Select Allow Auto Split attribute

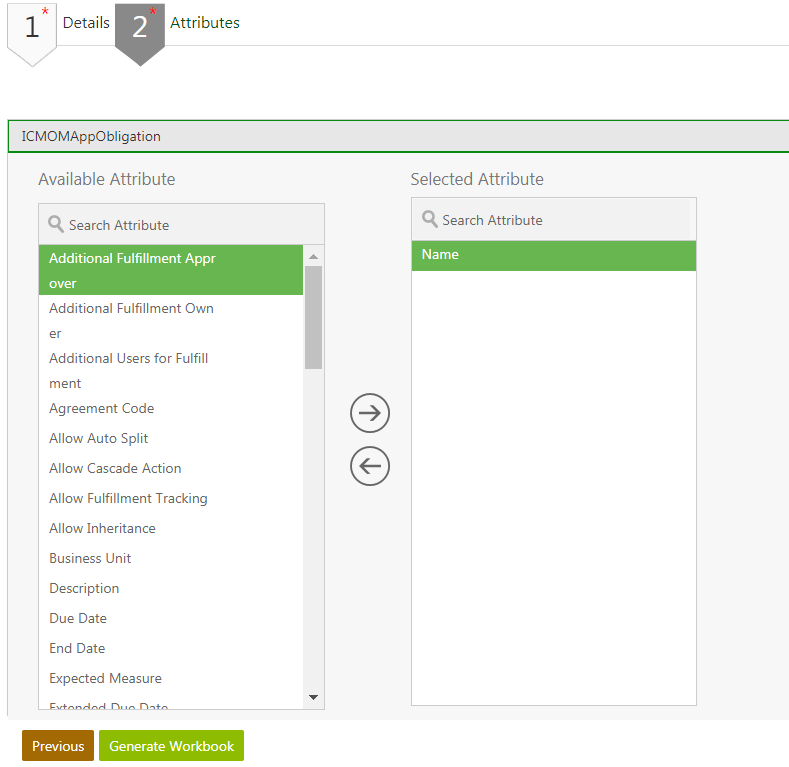(x=99, y=438)
